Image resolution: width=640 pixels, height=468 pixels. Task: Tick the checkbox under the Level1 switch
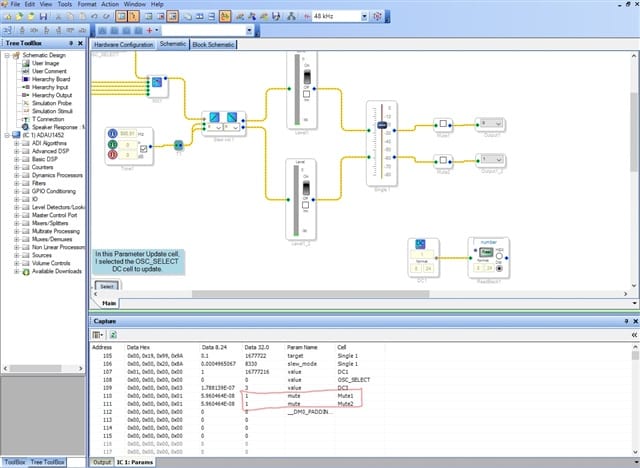point(307,94)
